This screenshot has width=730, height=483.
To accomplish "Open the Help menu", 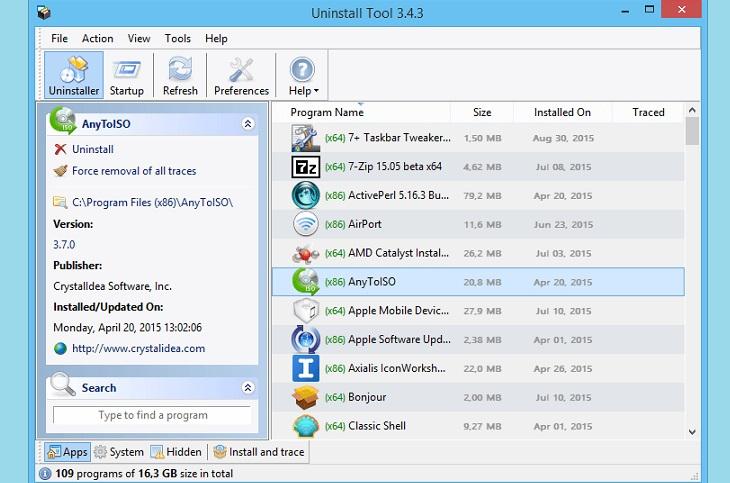I will [216, 38].
